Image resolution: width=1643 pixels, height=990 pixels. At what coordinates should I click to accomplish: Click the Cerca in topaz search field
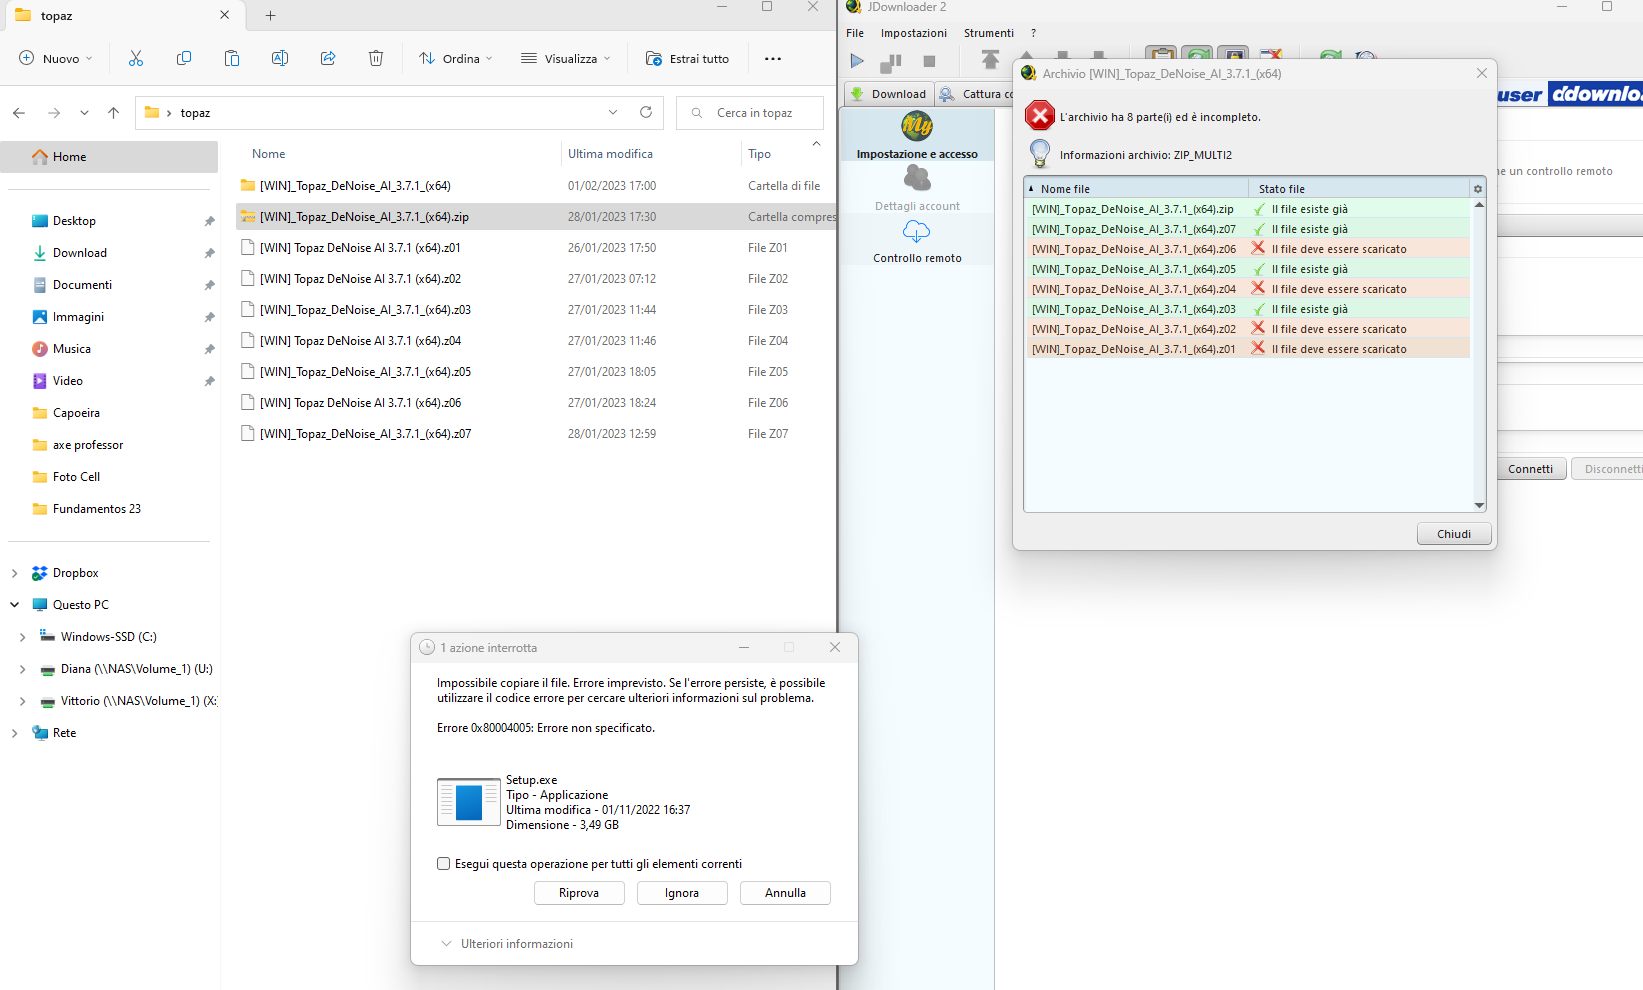[750, 113]
